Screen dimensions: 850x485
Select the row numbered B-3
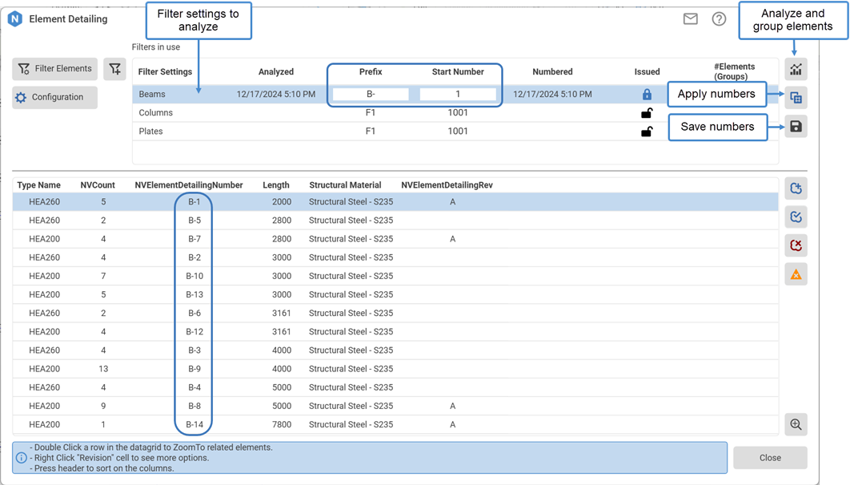point(396,350)
